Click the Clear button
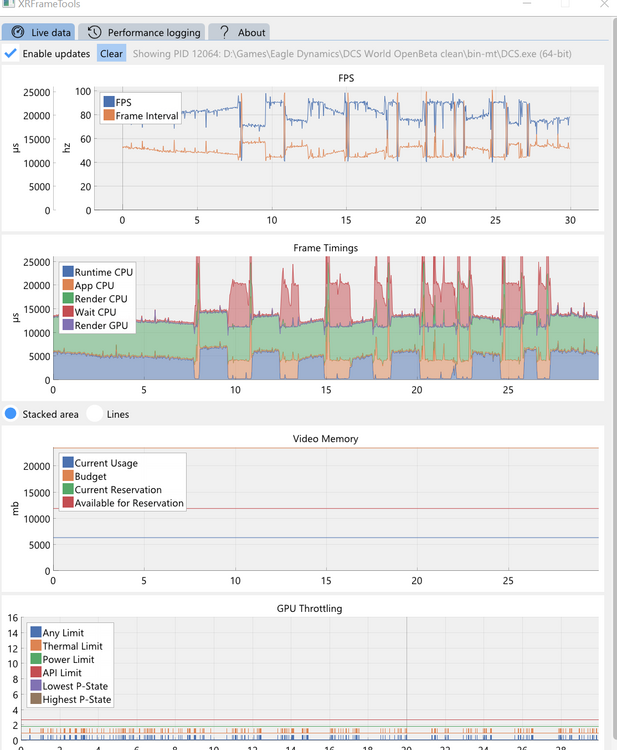The width and height of the screenshot is (617, 750). (111, 54)
